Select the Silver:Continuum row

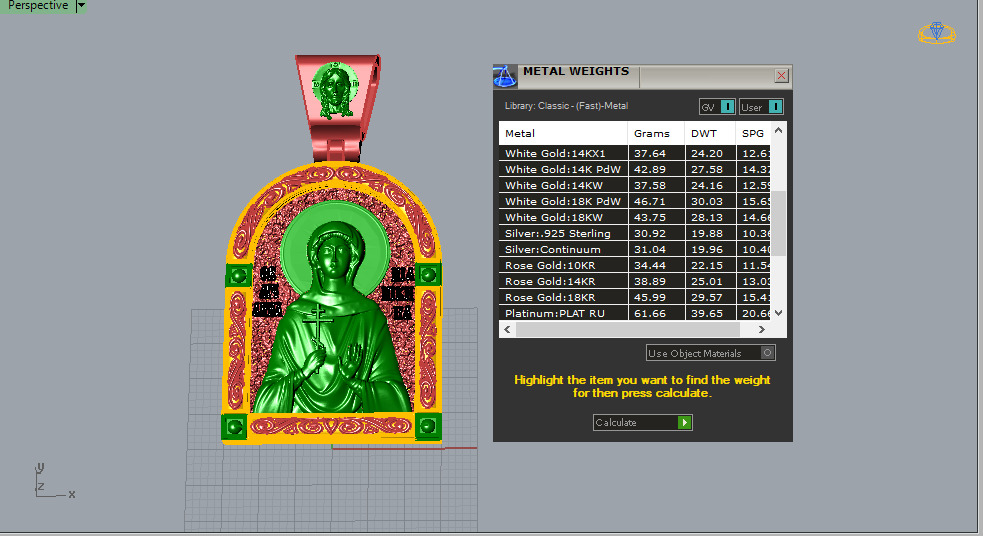click(x=634, y=249)
